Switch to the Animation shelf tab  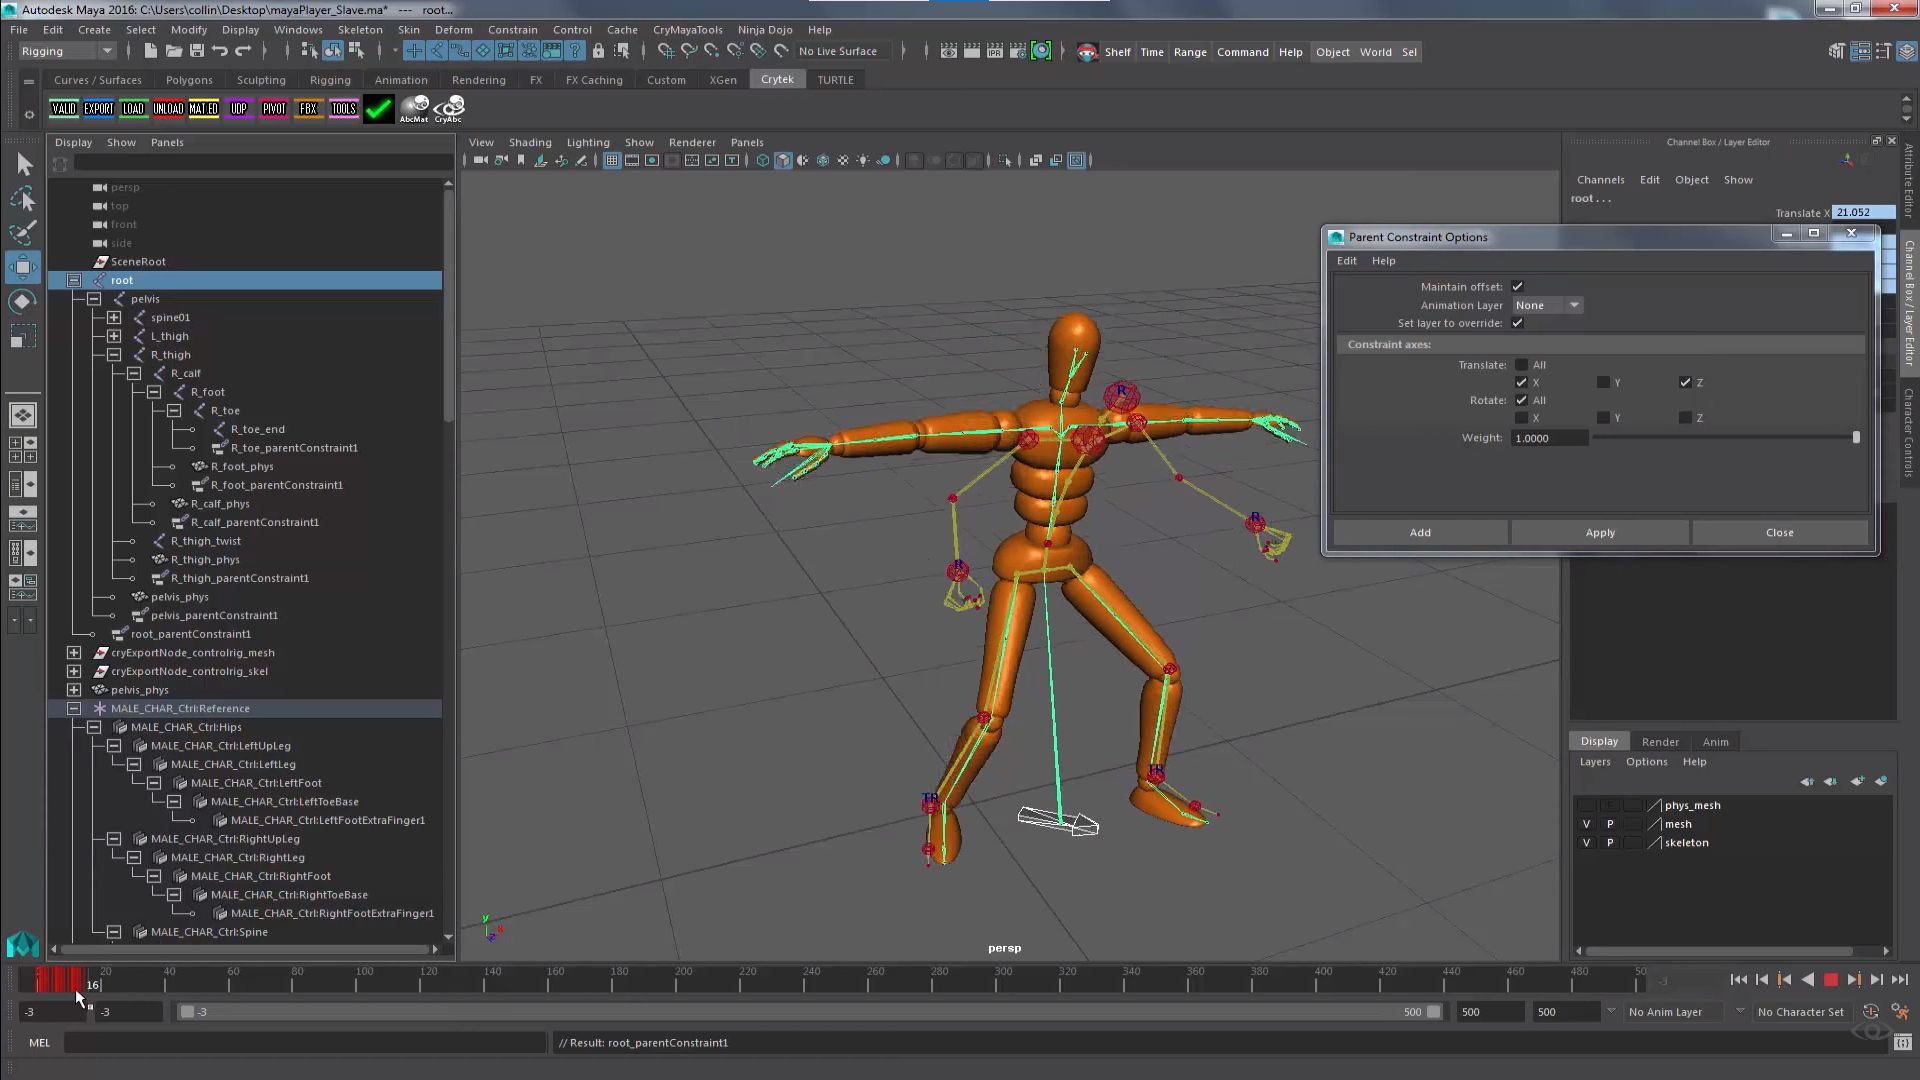[401, 80]
